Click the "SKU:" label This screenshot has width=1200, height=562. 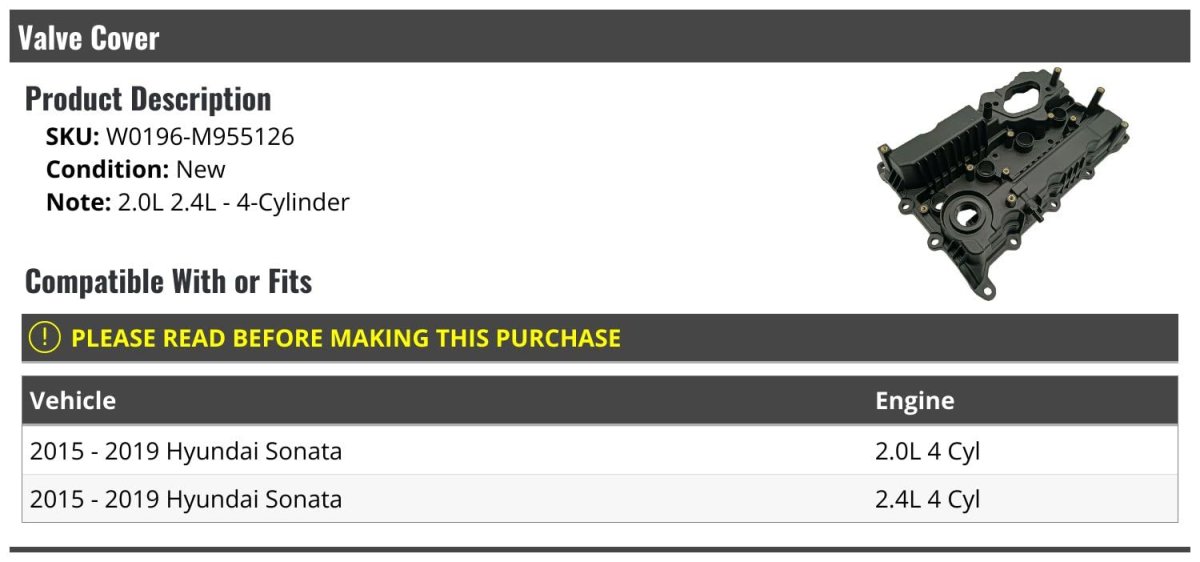coord(72,137)
